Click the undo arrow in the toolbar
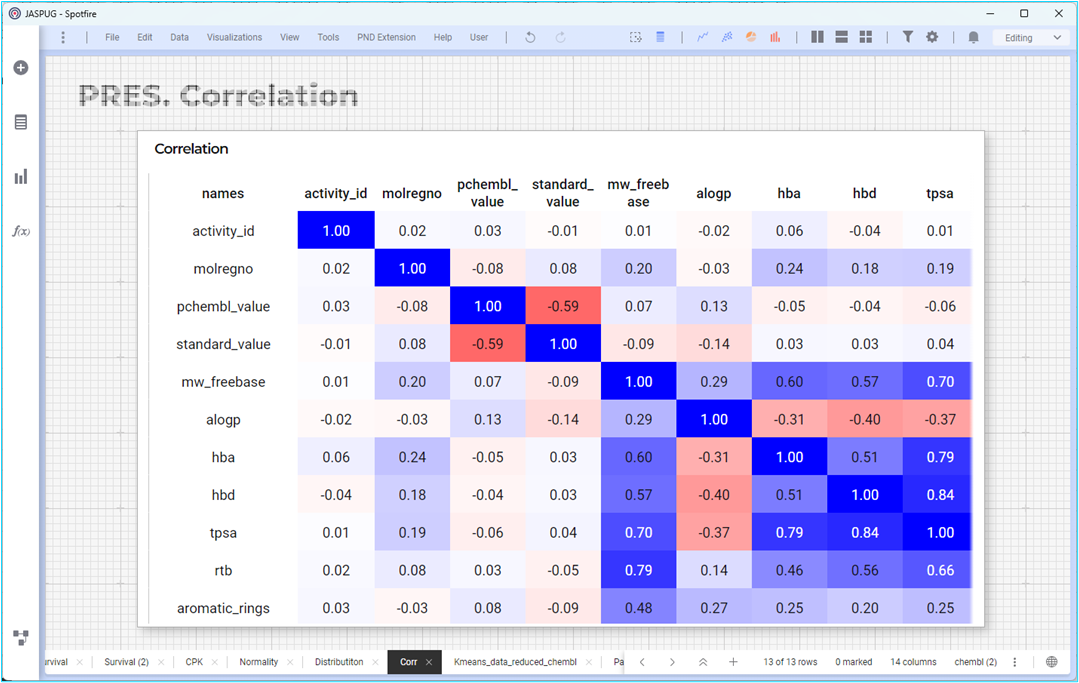Image resolution: width=1079 pixels, height=683 pixels. tap(530, 37)
